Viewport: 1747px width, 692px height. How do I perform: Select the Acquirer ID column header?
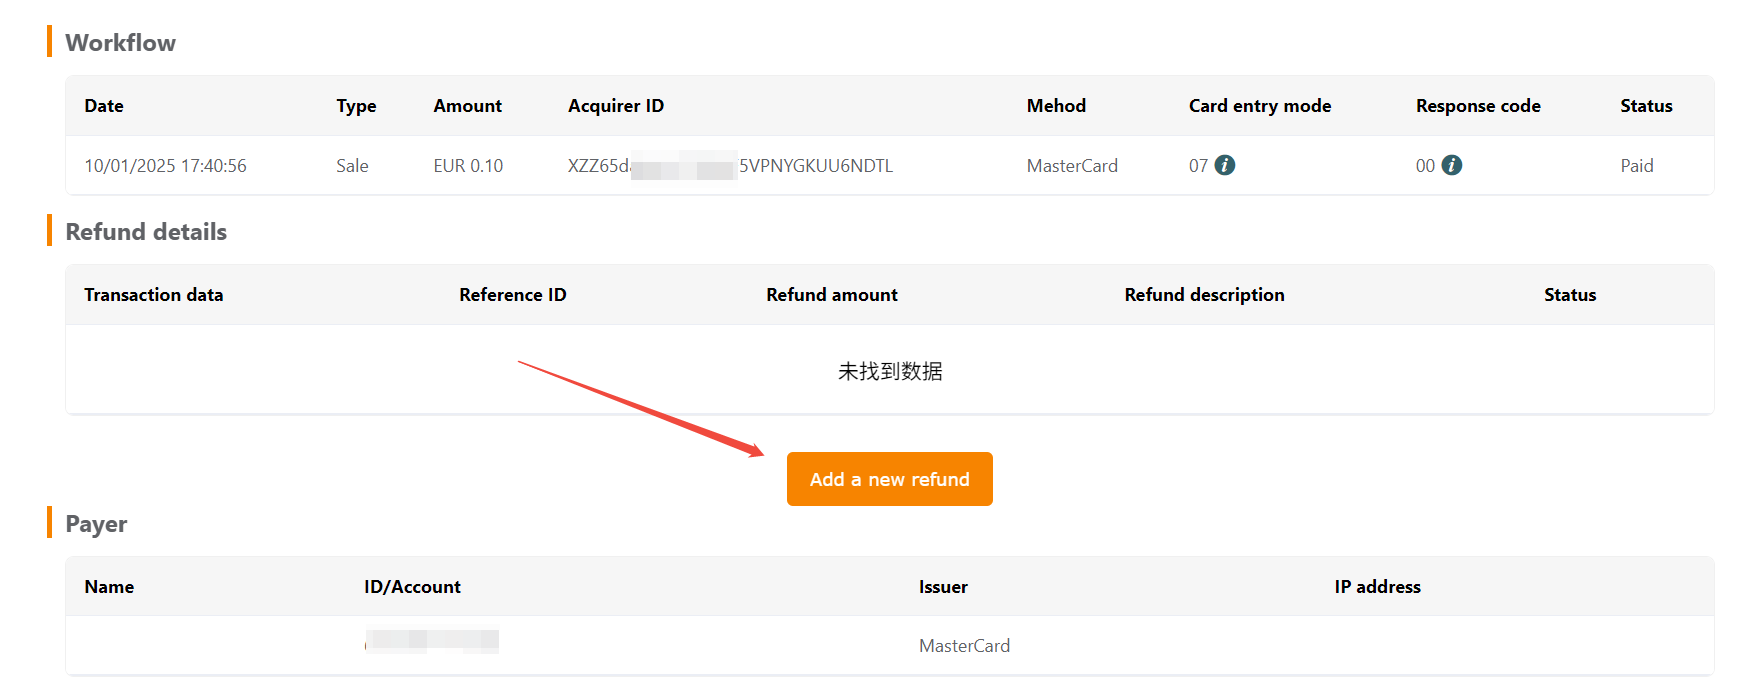(616, 106)
